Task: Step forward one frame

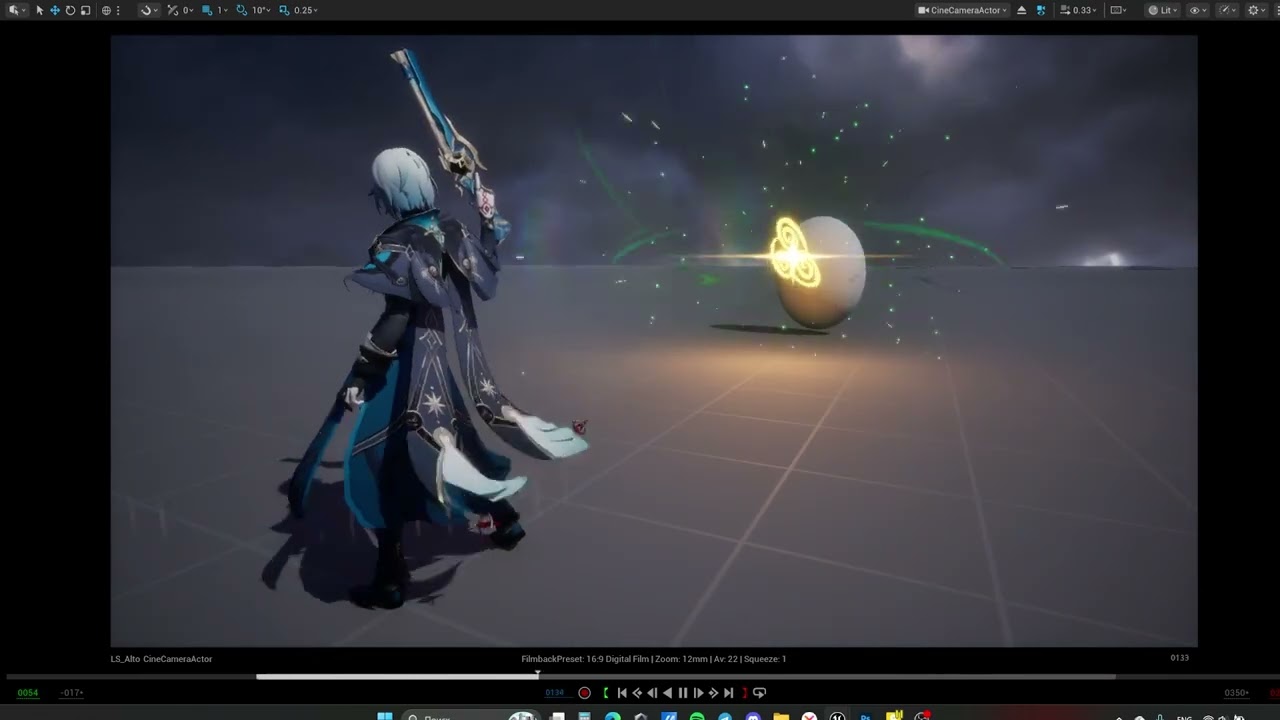Action: (x=698, y=693)
